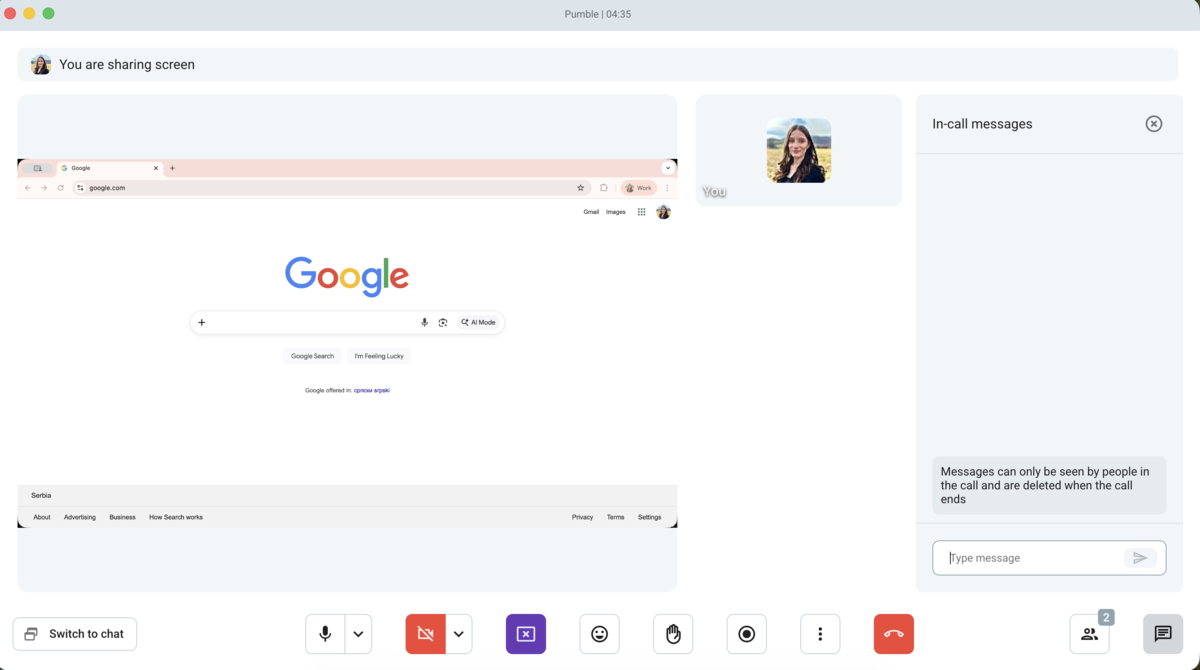1200x670 pixels.
Task: Open more options three-dot menu
Action: click(x=820, y=634)
